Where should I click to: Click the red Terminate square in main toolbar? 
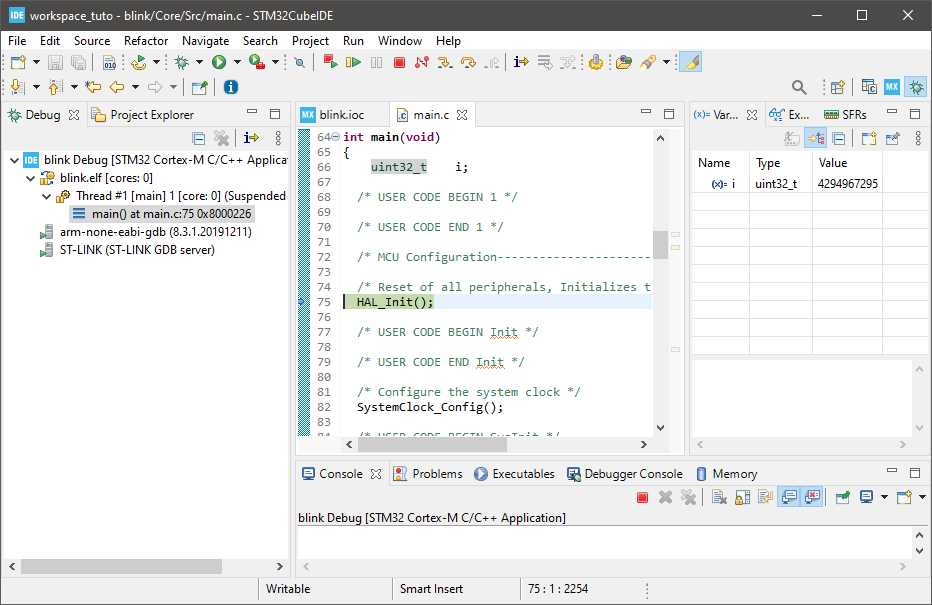[399, 62]
